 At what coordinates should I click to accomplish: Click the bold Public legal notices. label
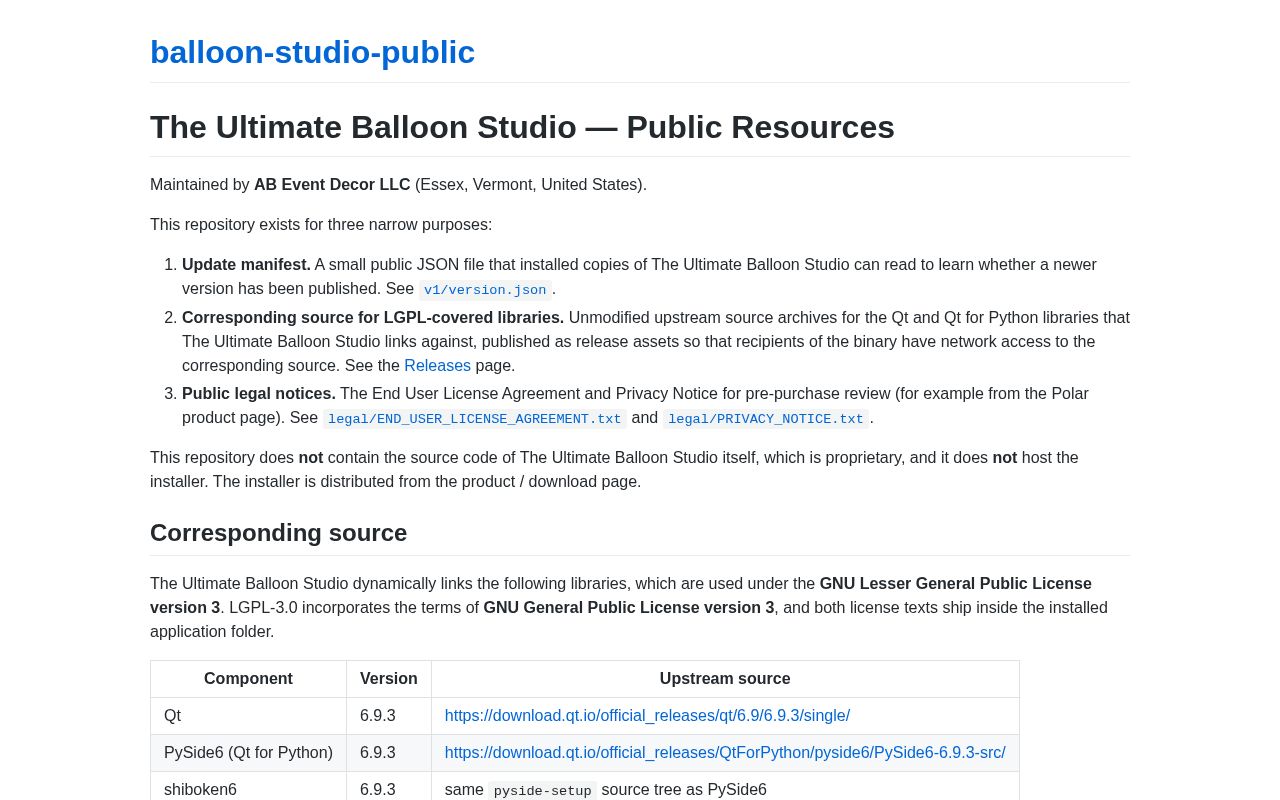coord(259,394)
